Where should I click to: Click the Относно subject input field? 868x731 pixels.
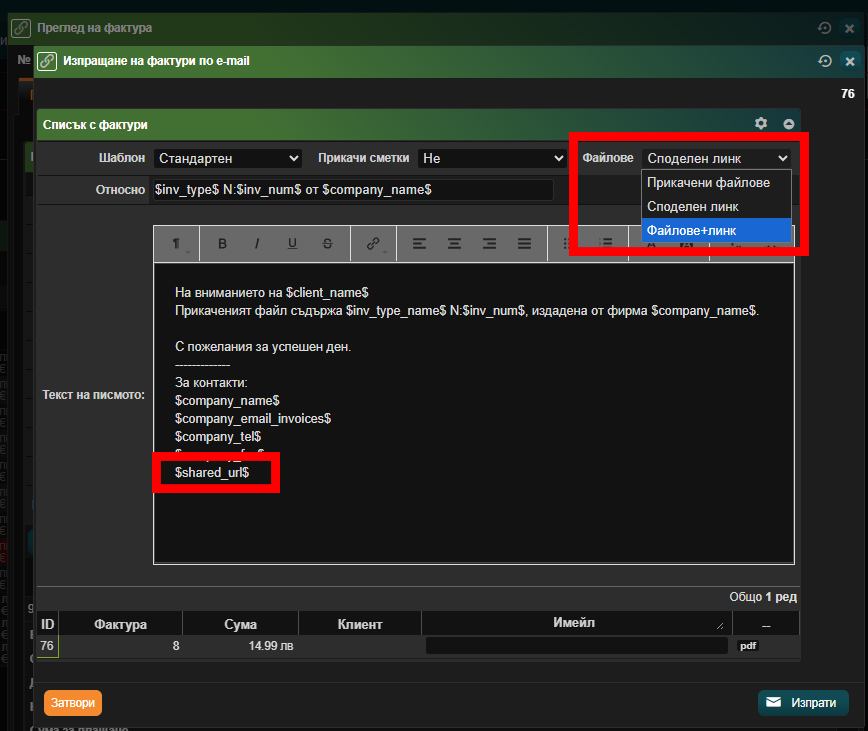[x=351, y=189]
